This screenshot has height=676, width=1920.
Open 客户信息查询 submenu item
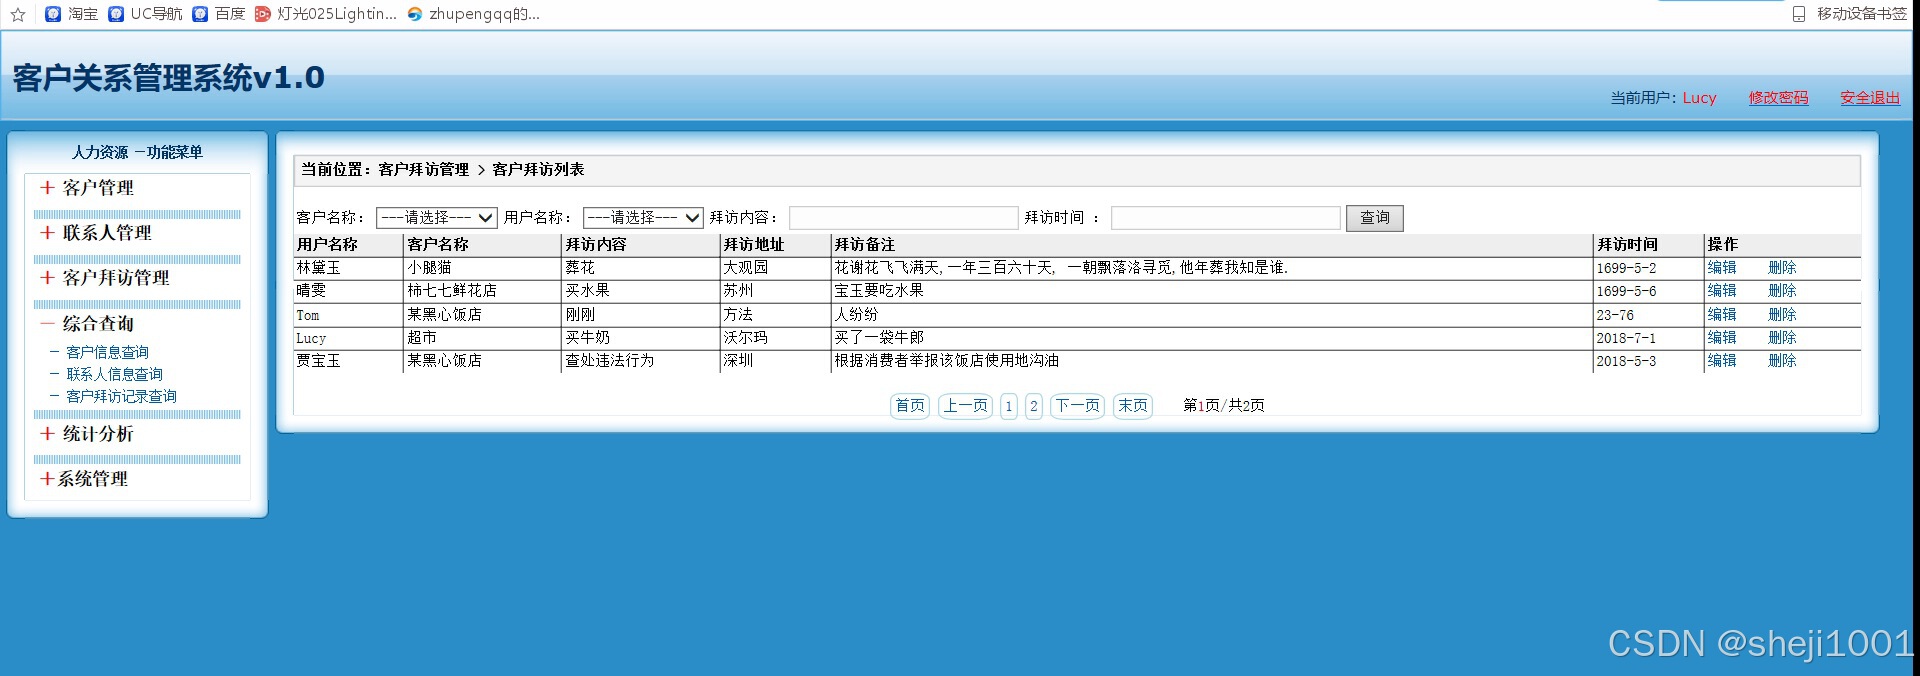click(107, 352)
